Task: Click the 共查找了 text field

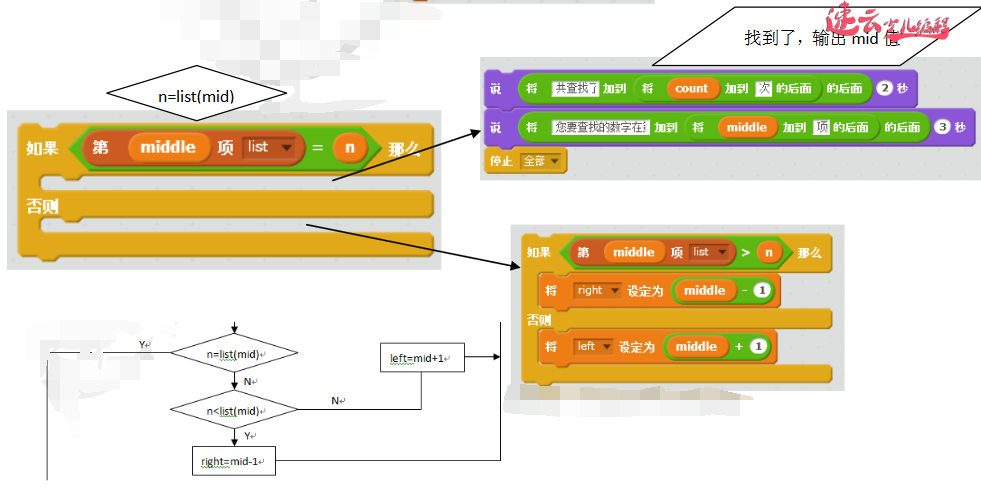Action: [576, 89]
